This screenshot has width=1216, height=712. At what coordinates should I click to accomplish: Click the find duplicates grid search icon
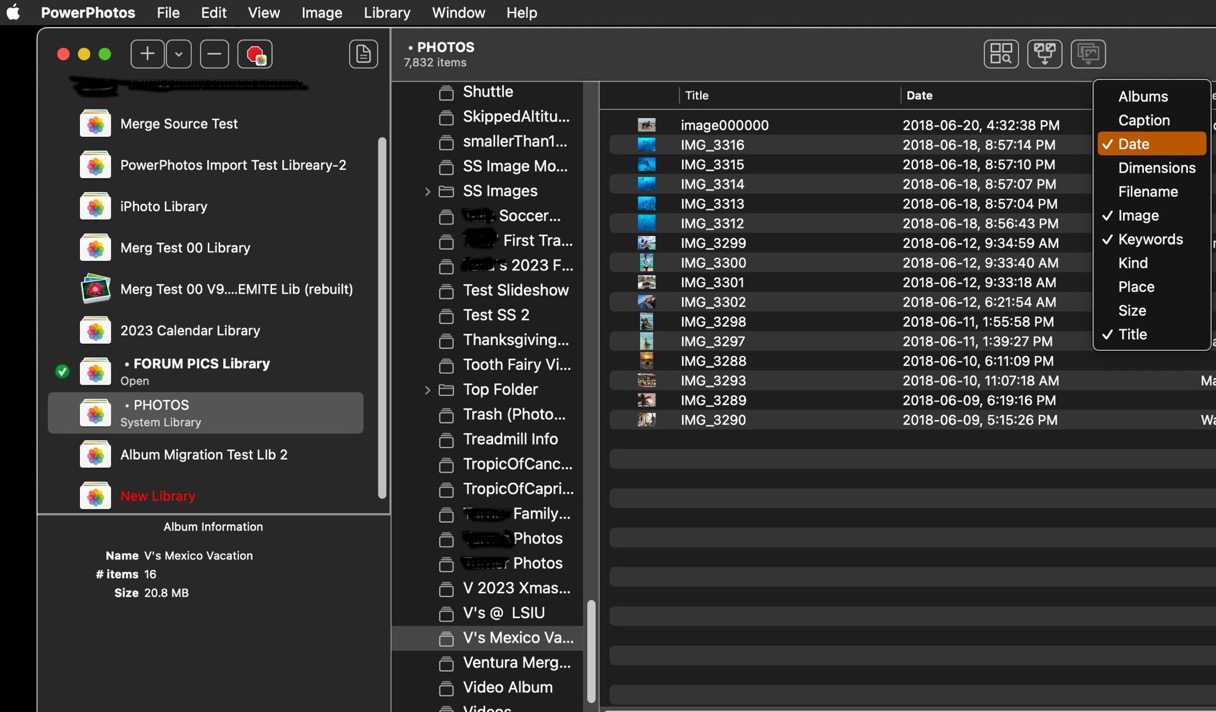click(x=1001, y=54)
